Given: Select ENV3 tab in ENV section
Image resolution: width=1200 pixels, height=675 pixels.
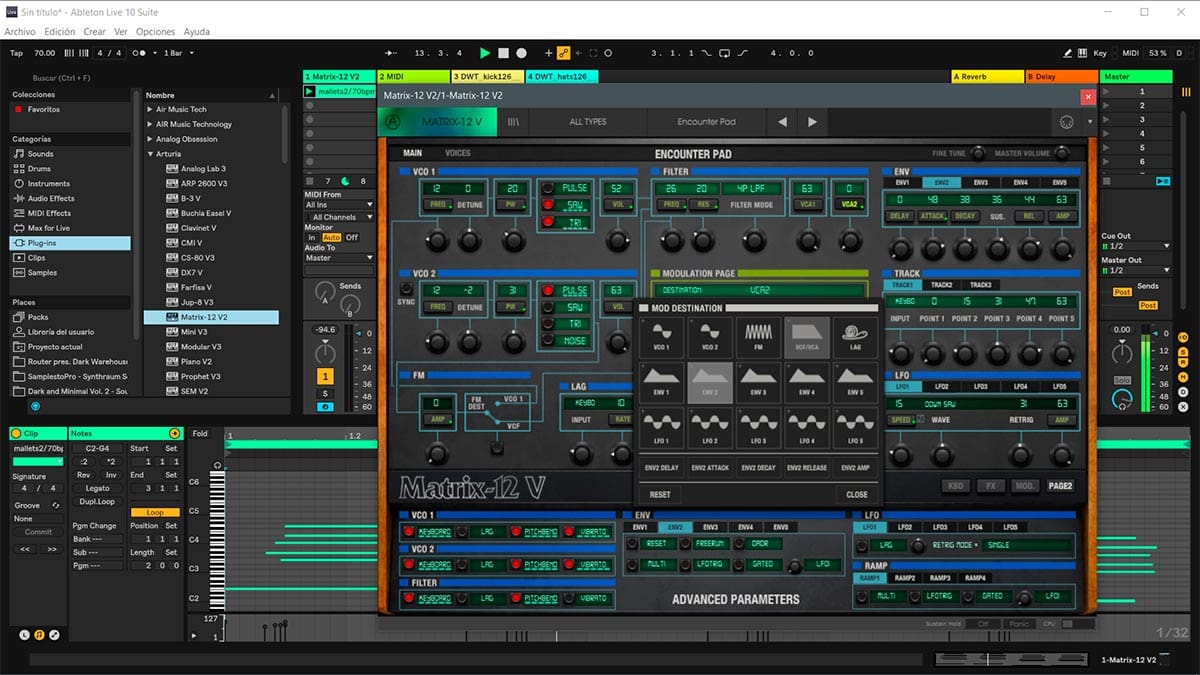Looking at the screenshot, I should [x=980, y=183].
